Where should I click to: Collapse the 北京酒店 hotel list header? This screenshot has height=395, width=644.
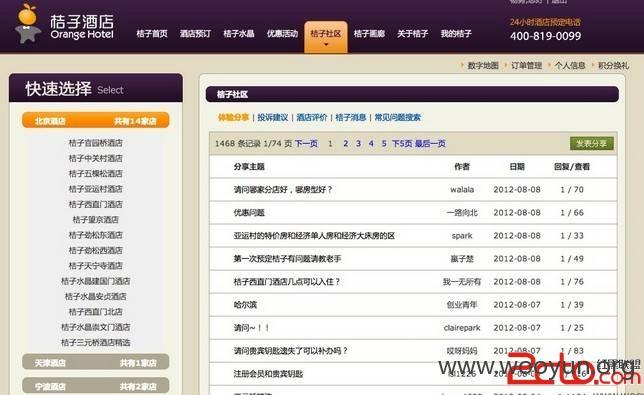(96, 120)
